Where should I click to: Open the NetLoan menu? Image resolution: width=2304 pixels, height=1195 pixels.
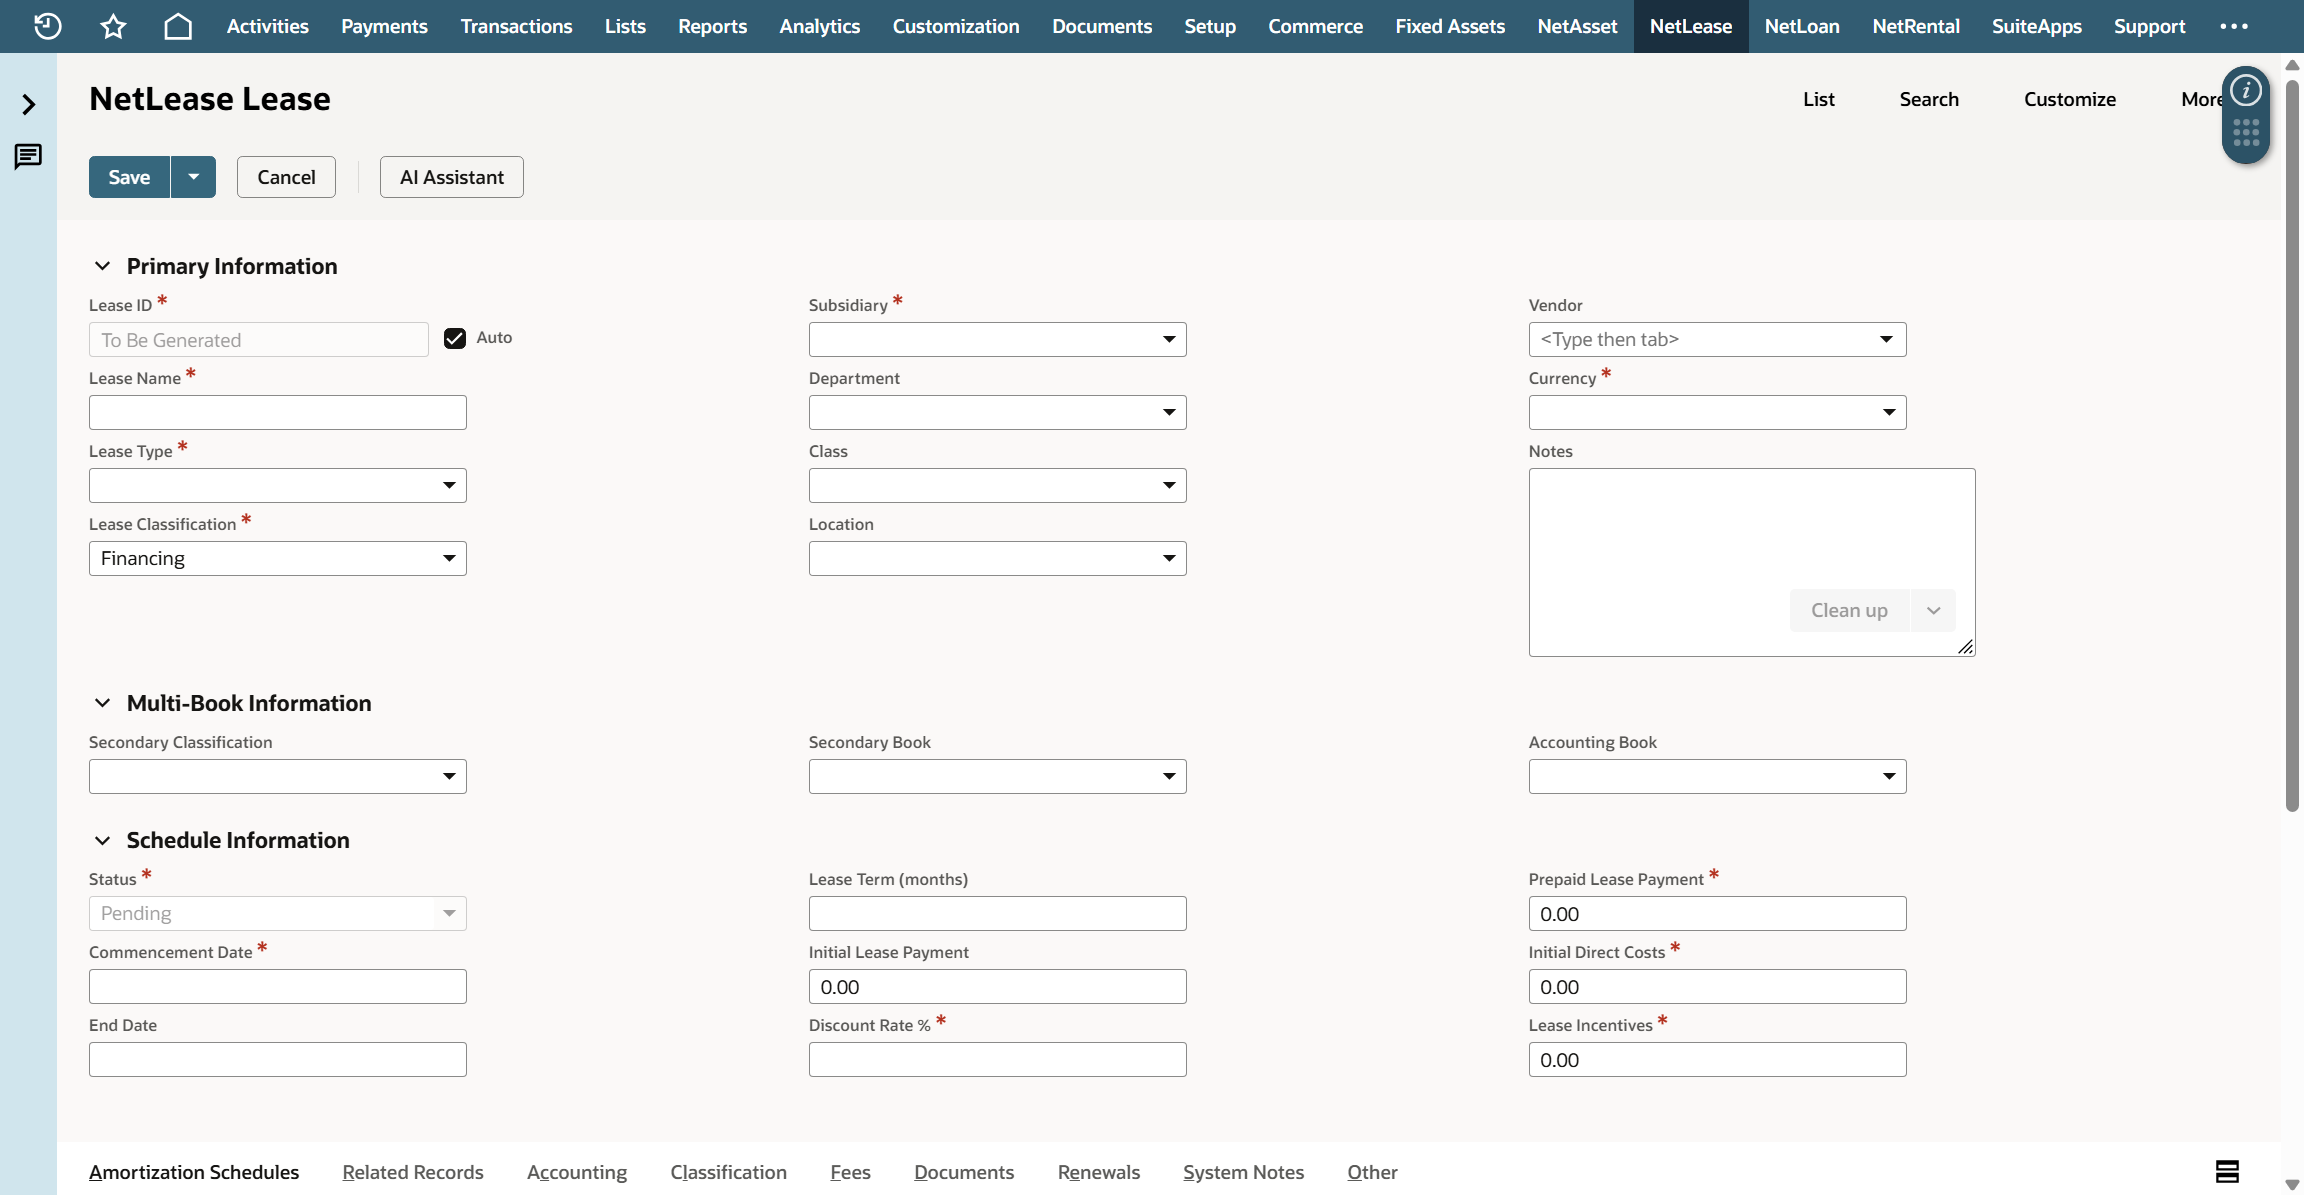1802,26
